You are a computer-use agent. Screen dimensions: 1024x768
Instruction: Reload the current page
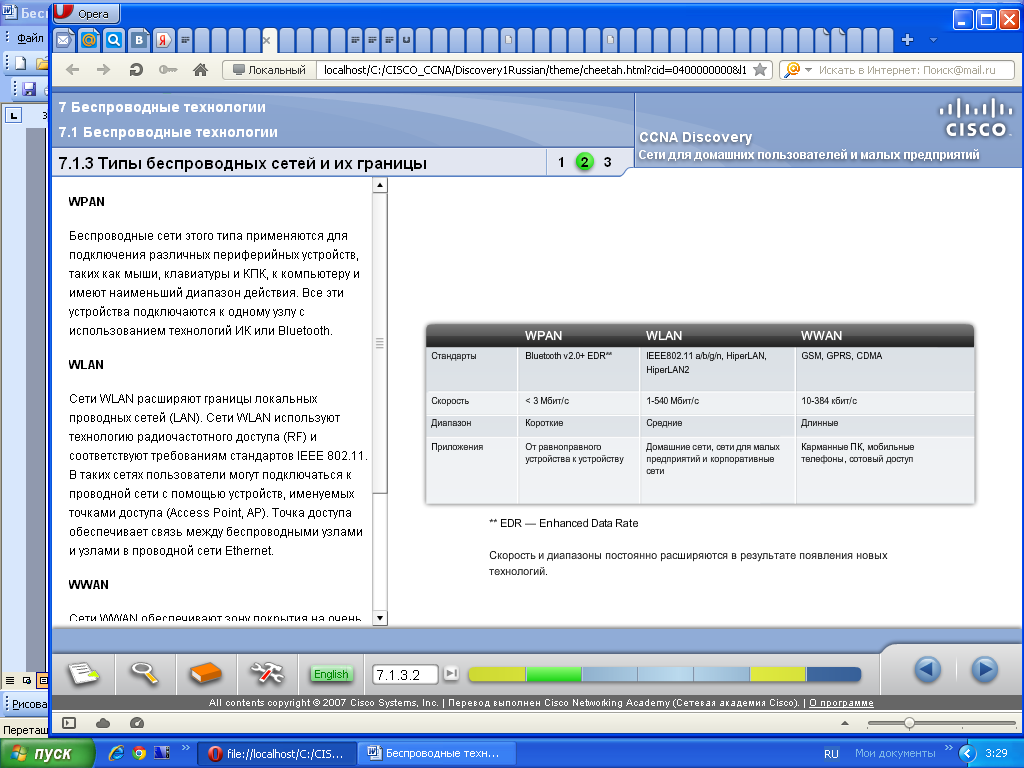click(x=136, y=69)
